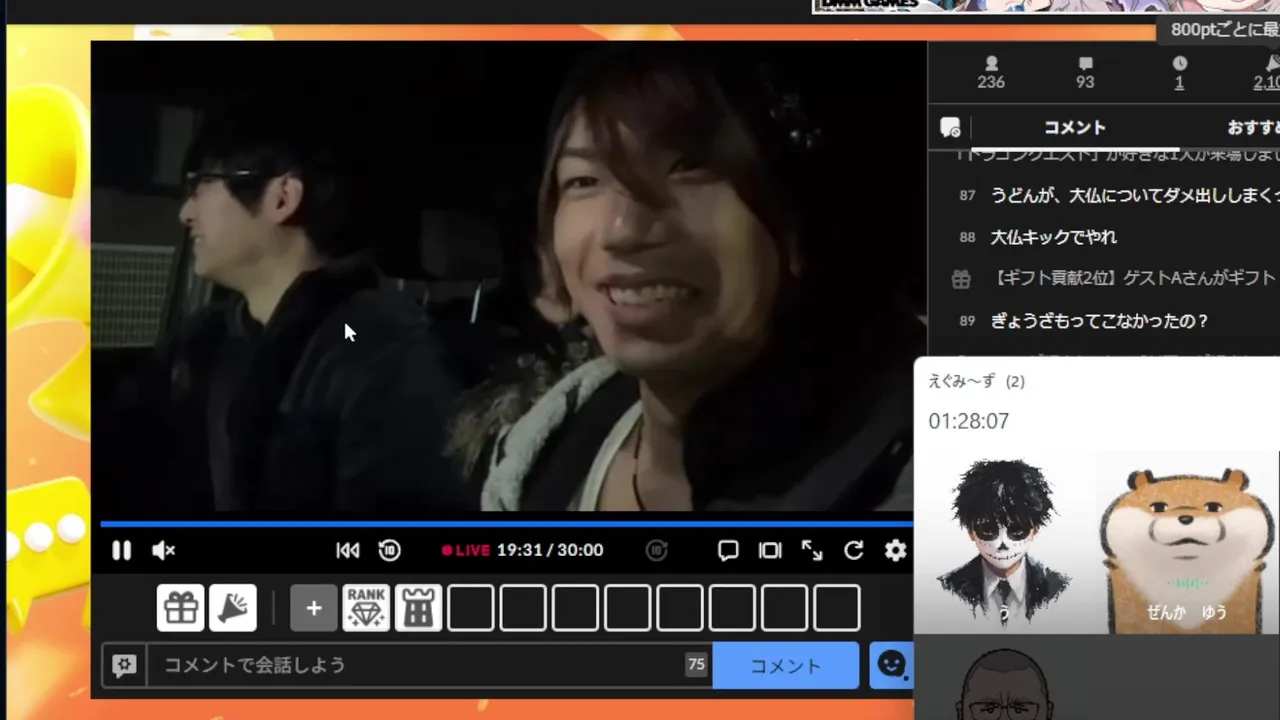Open player settings gear
The image size is (1280, 720).
(x=895, y=550)
